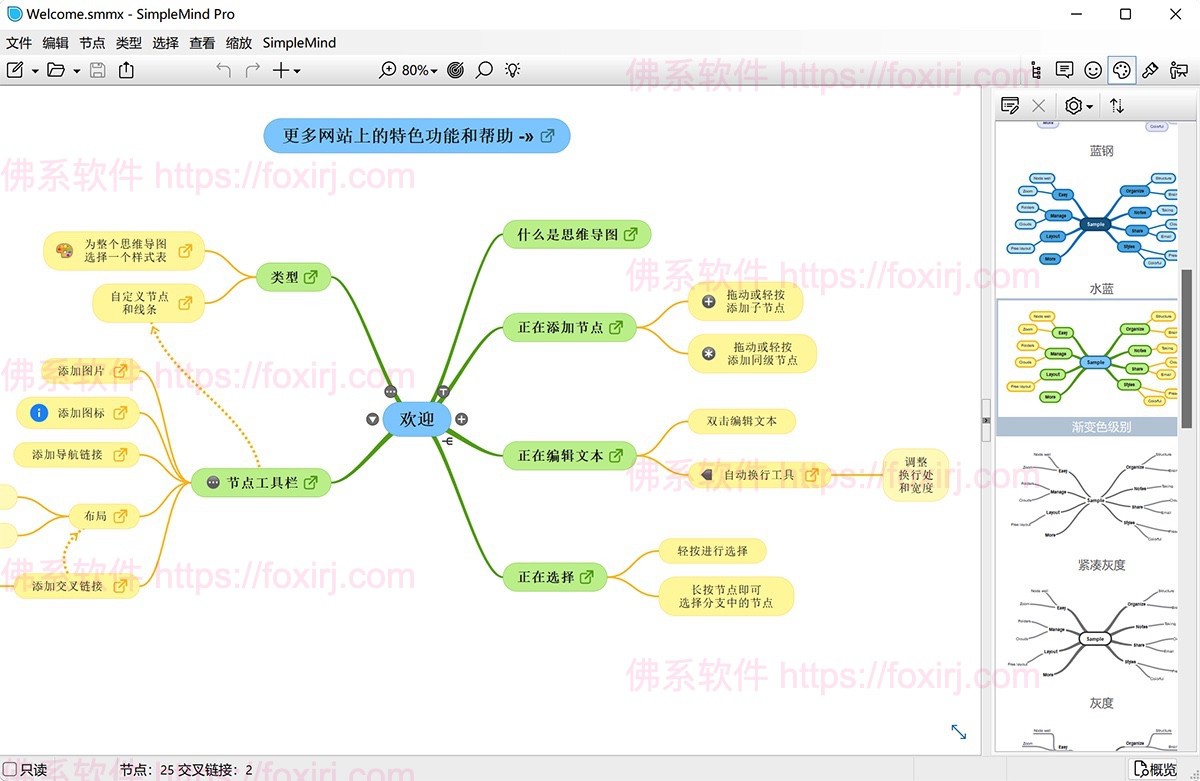The image size is (1200, 781).
Task: Open search with the magnifier icon
Action: pos(484,70)
